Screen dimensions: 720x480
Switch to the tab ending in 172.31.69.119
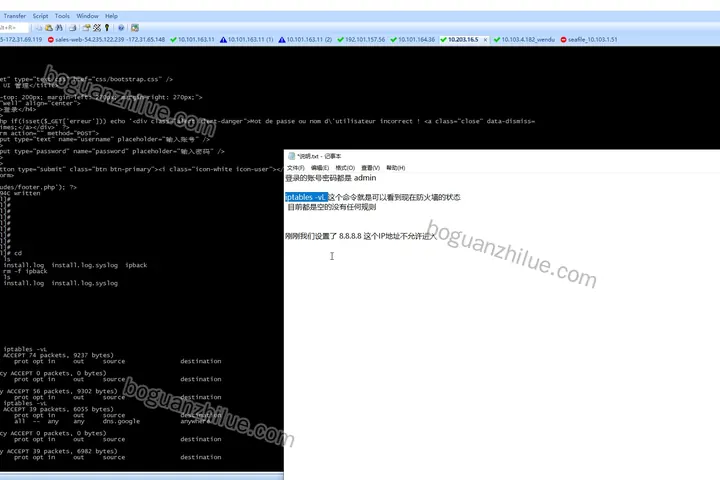pos(21,40)
